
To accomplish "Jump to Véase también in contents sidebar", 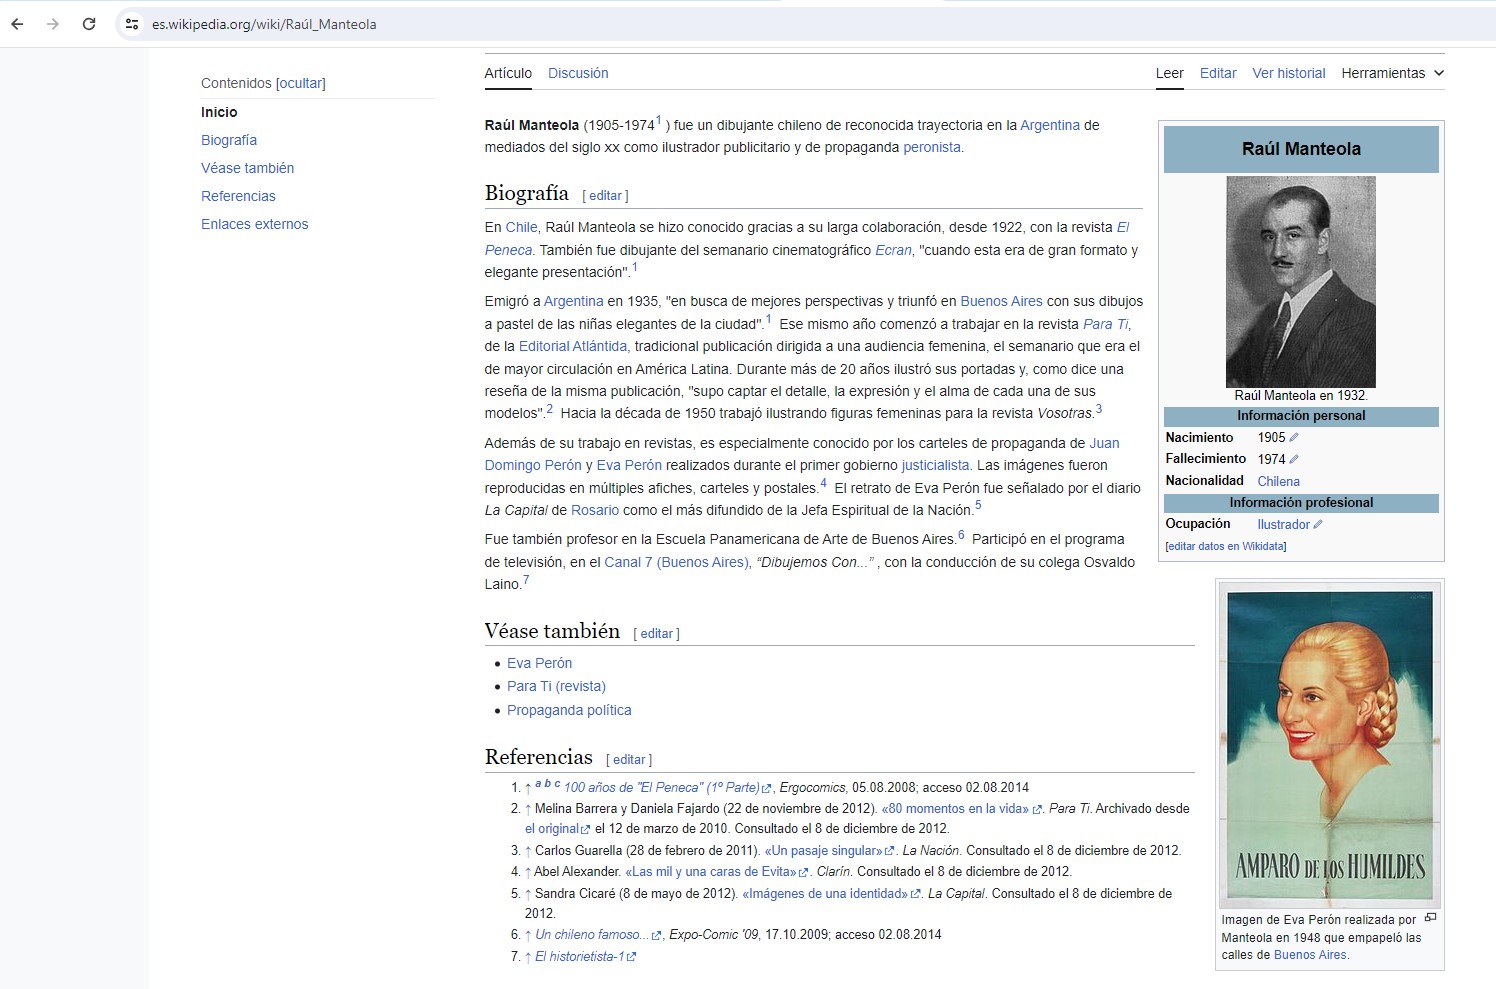I will 247,168.
